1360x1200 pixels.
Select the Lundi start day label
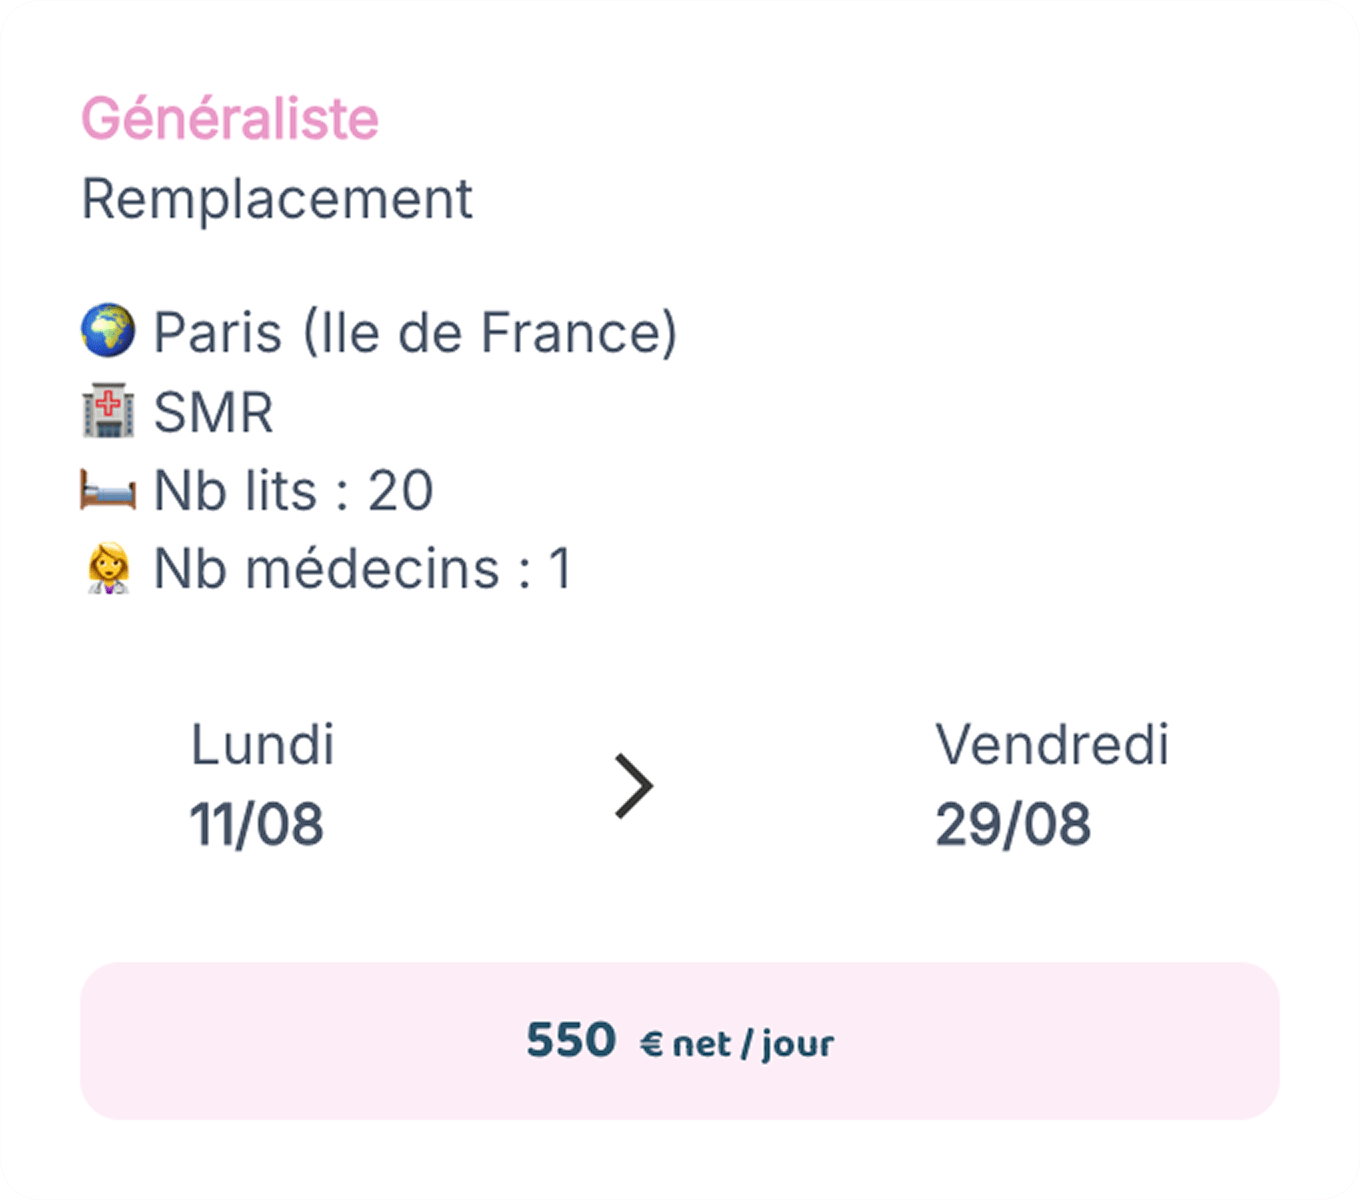(x=262, y=745)
